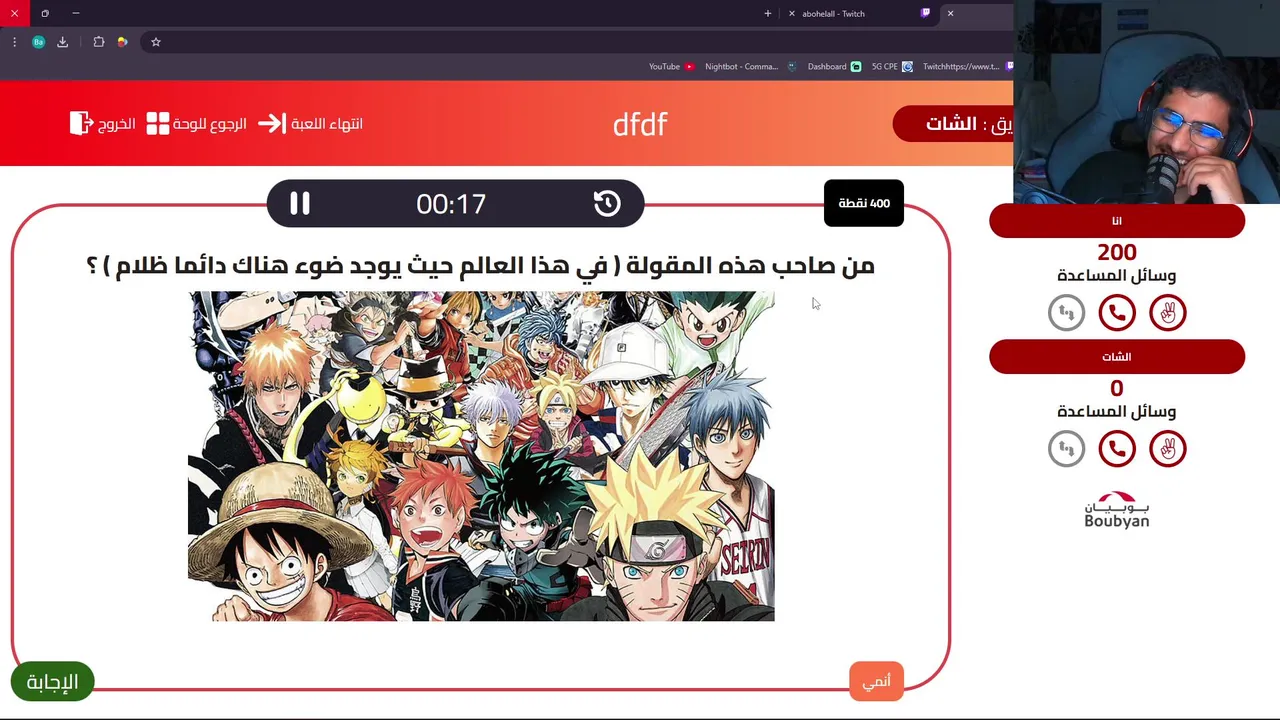
Task: Use the انا team's swap arrows help icon
Action: pos(1066,313)
